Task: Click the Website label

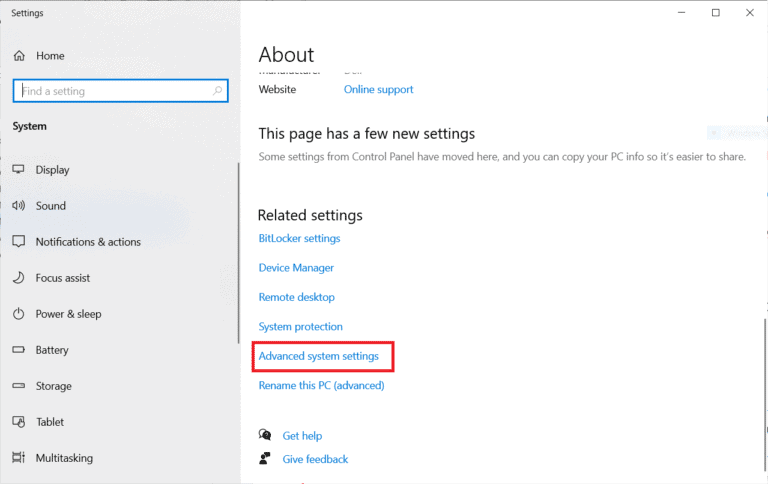Action: pyautogui.click(x=277, y=90)
